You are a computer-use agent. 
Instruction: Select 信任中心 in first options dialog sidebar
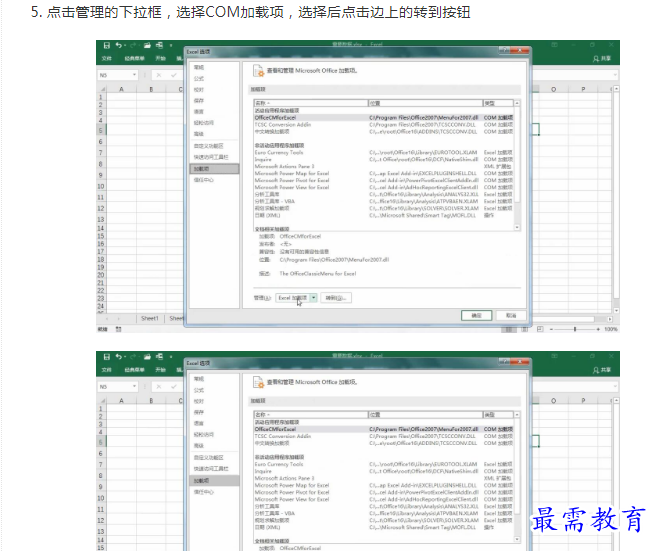click(x=204, y=180)
